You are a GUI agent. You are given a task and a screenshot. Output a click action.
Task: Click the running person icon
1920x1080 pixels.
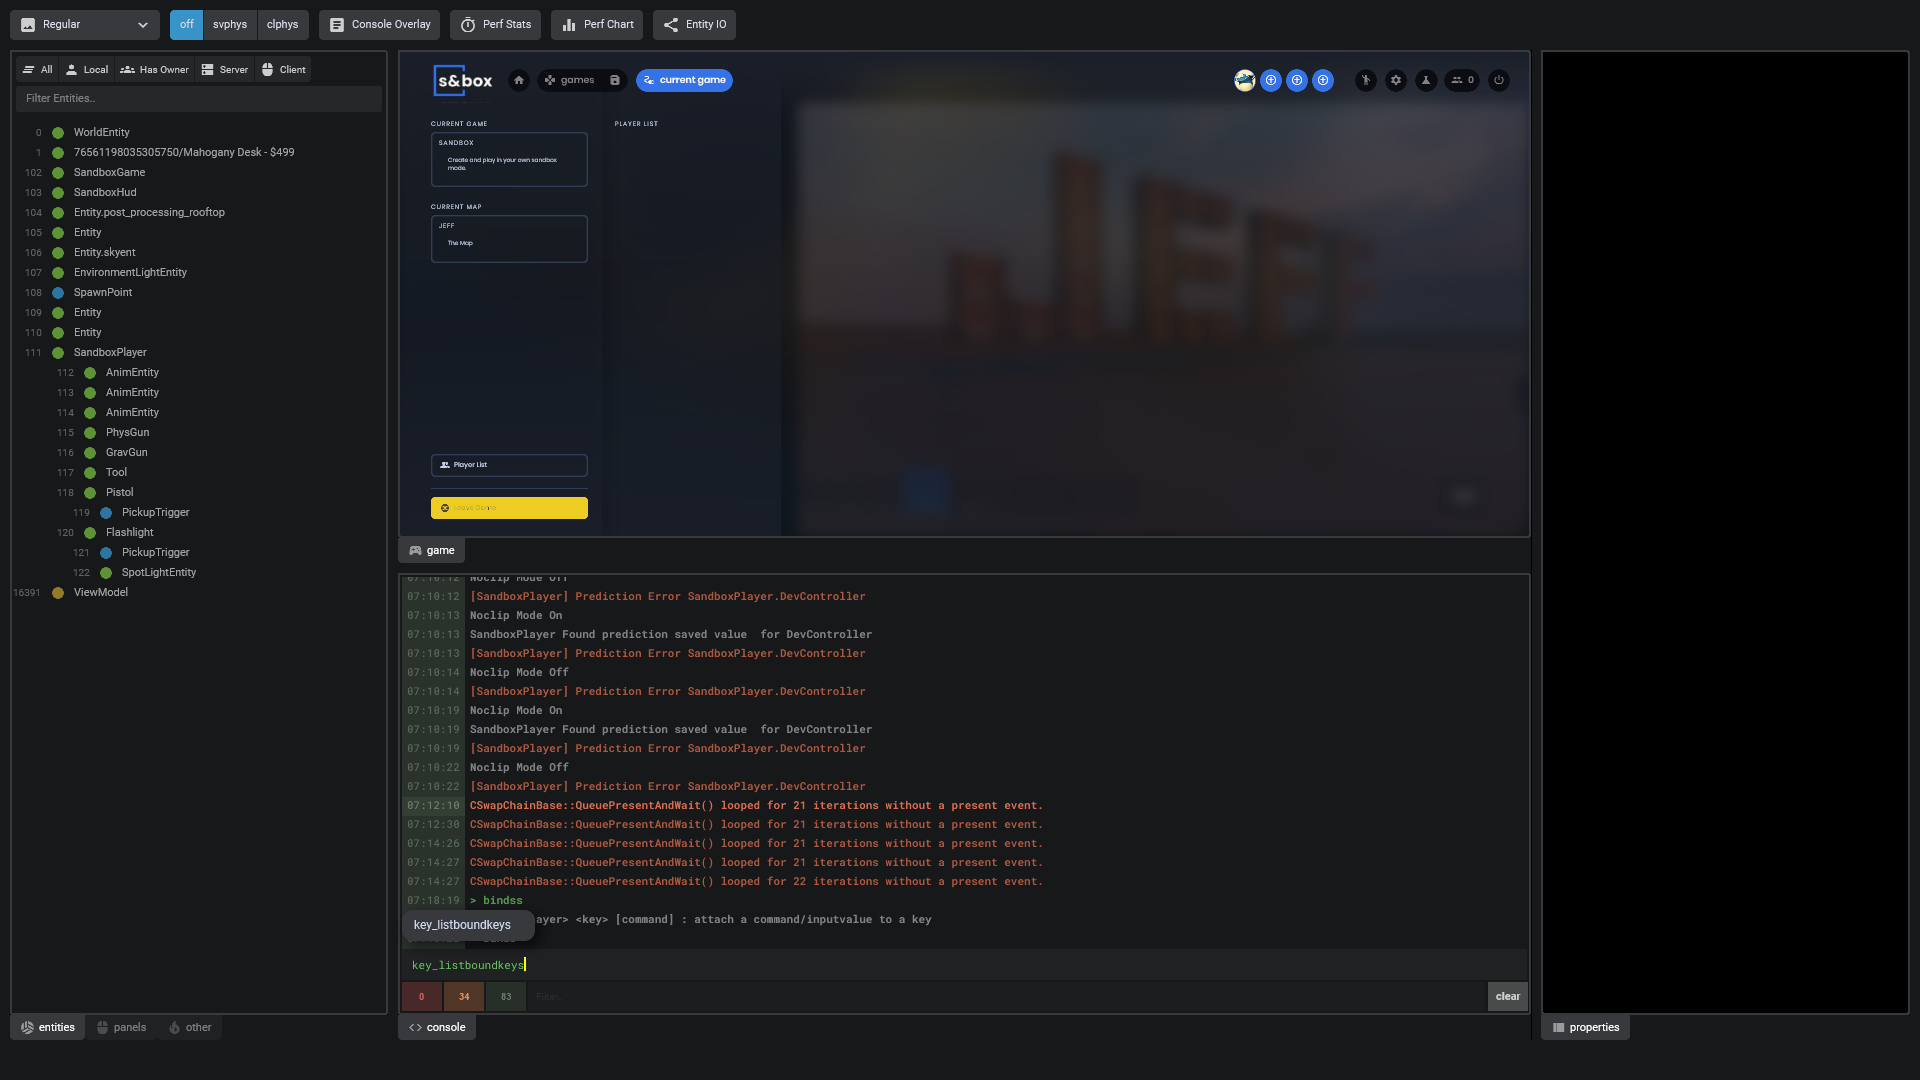(x=1366, y=80)
